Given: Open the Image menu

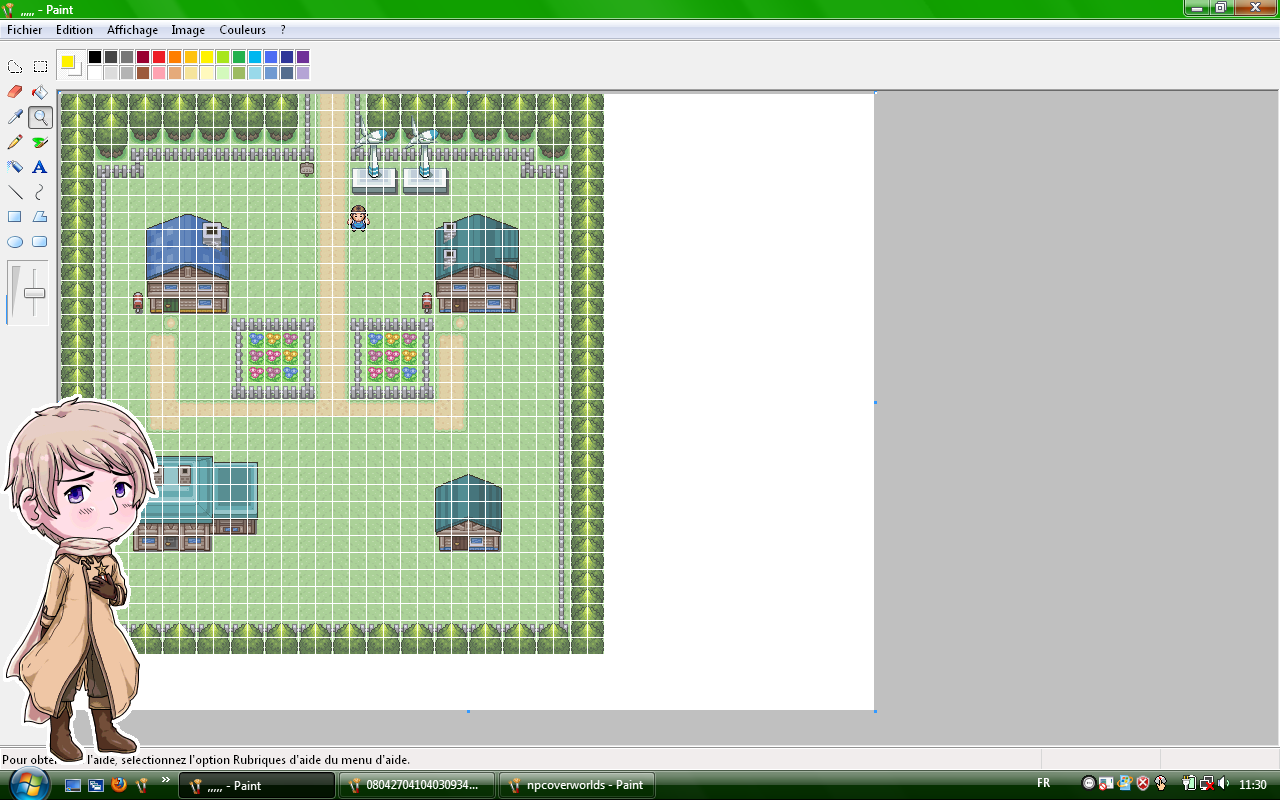Looking at the screenshot, I should (x=188, y=30).
